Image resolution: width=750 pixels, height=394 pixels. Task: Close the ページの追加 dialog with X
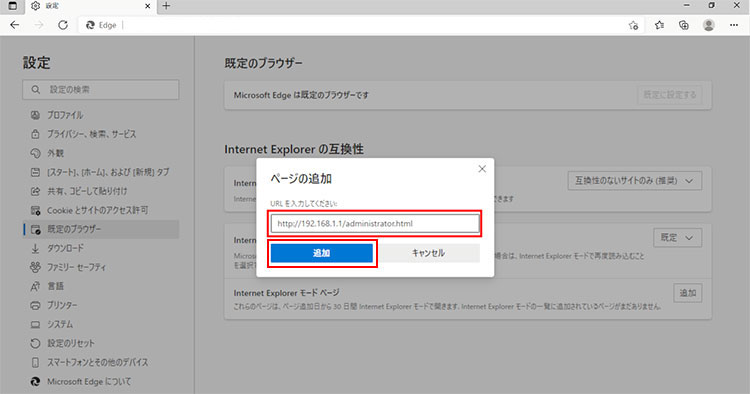point(482,169)
